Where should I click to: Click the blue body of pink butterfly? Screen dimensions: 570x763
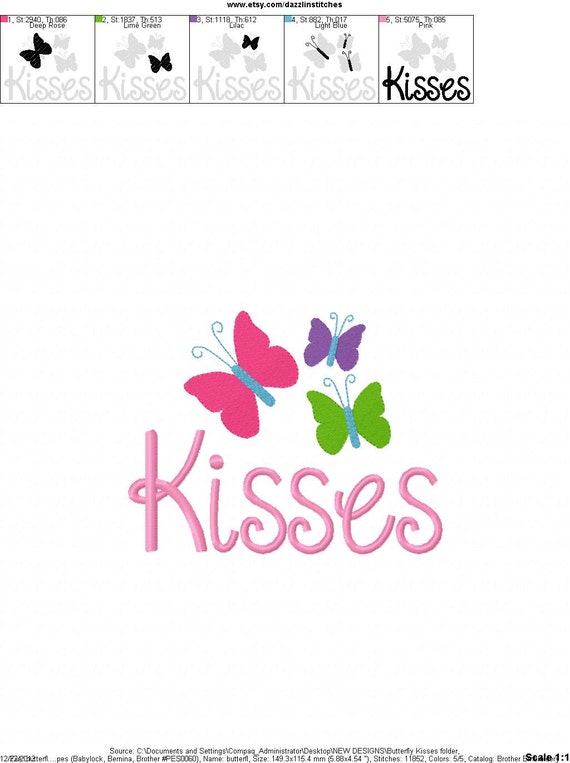[x=253, y=385]
